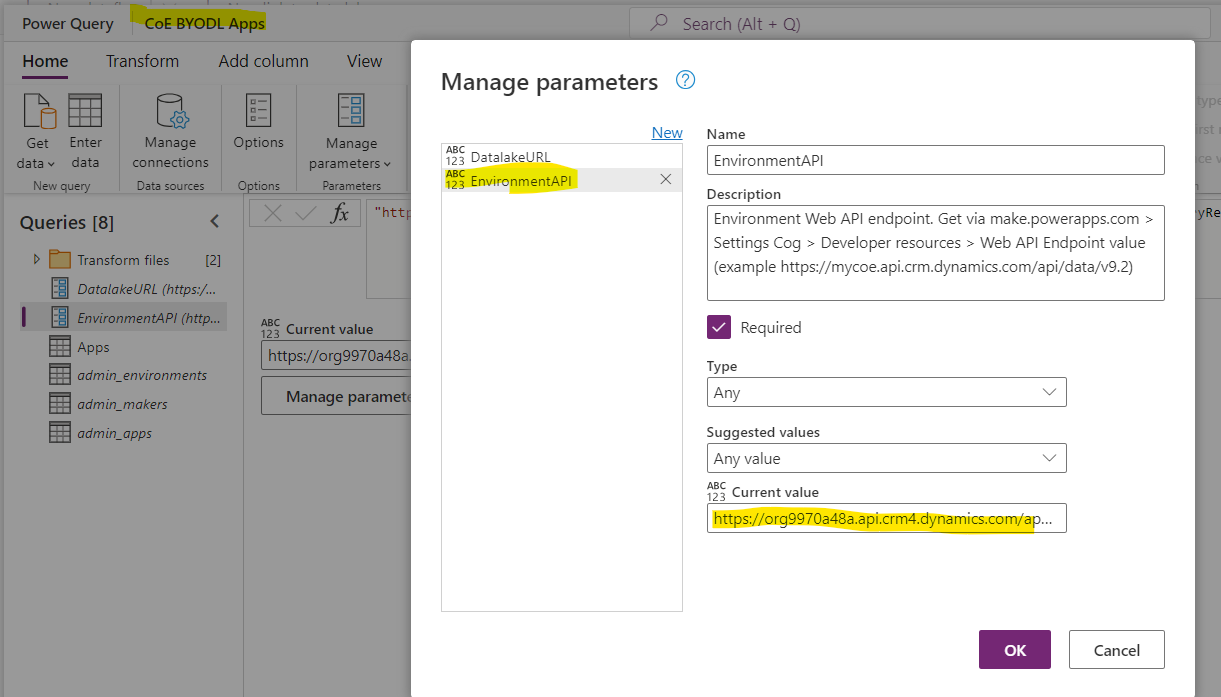This screenshot has height=697, width=1221.
Task: Click the New parameter link
Action: (x=666, y=131)
